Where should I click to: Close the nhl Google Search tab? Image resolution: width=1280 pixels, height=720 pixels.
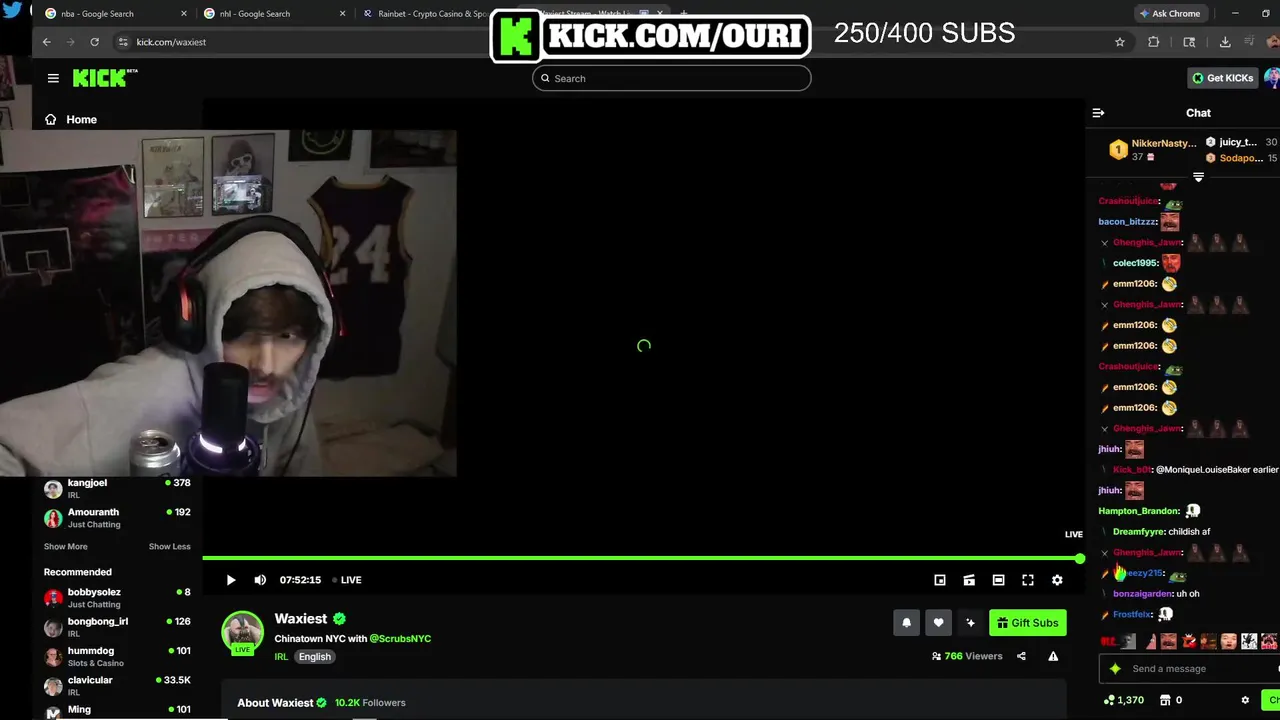pyautogui.click(x=342, y=14)
